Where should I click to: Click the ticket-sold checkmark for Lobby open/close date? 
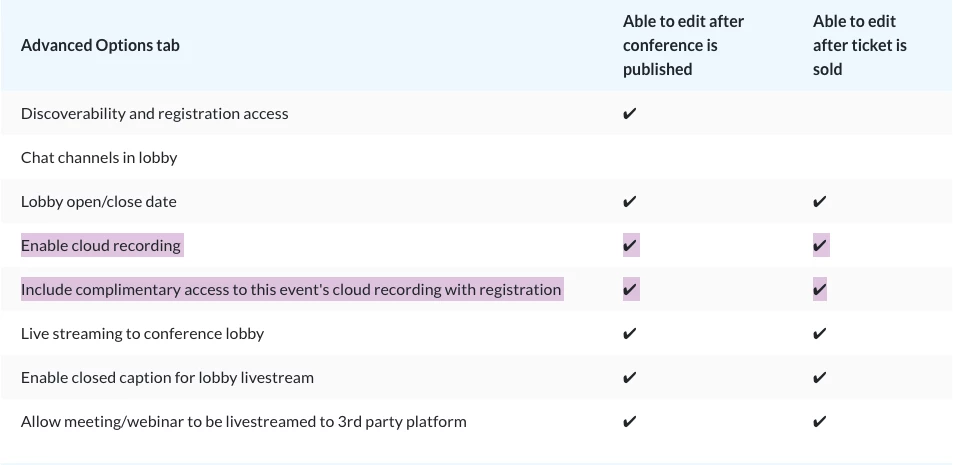pos(820,202)
